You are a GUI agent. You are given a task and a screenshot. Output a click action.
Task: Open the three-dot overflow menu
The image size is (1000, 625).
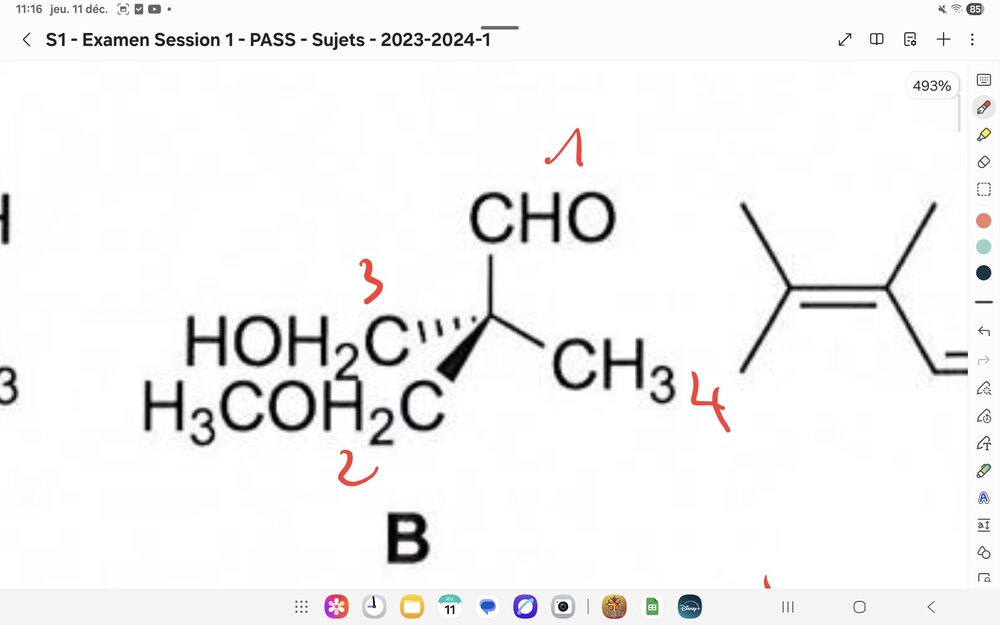(x=972, y=39)
